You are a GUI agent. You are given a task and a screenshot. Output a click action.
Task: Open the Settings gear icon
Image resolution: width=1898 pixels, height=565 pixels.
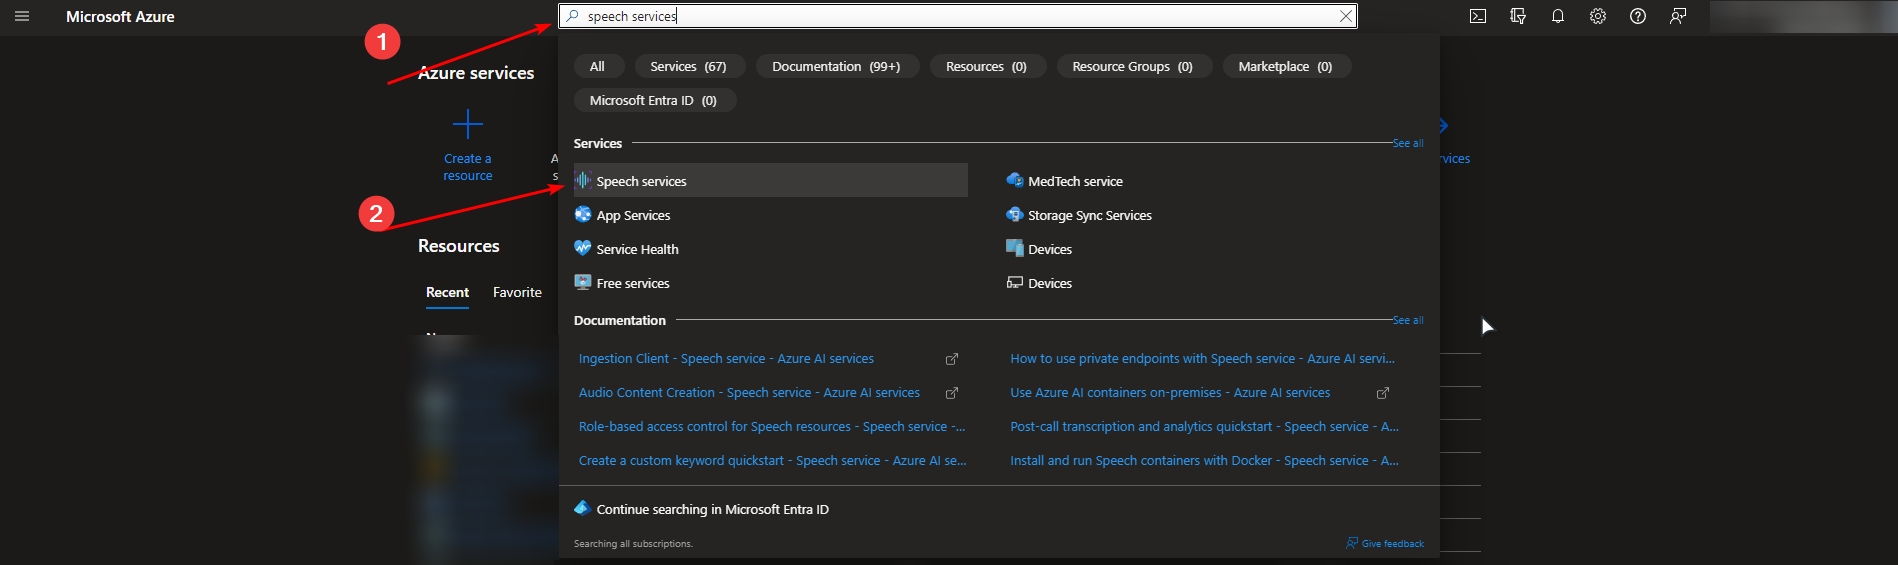tap(1598, 16)
